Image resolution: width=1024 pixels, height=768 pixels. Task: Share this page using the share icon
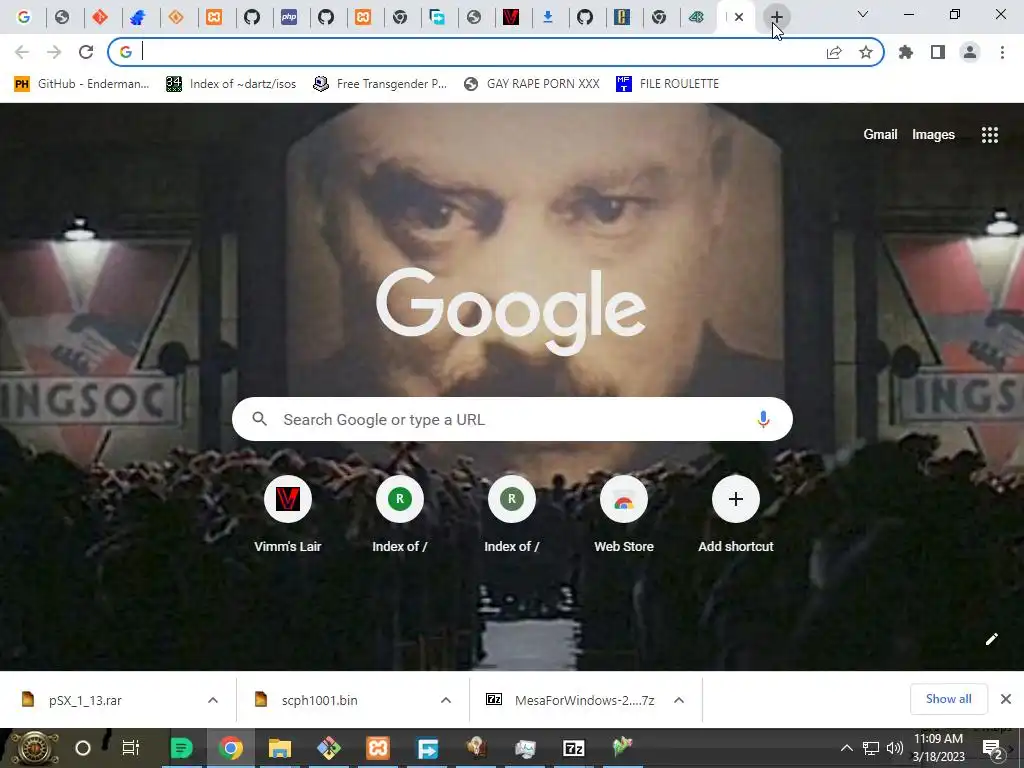coord(834,52)
